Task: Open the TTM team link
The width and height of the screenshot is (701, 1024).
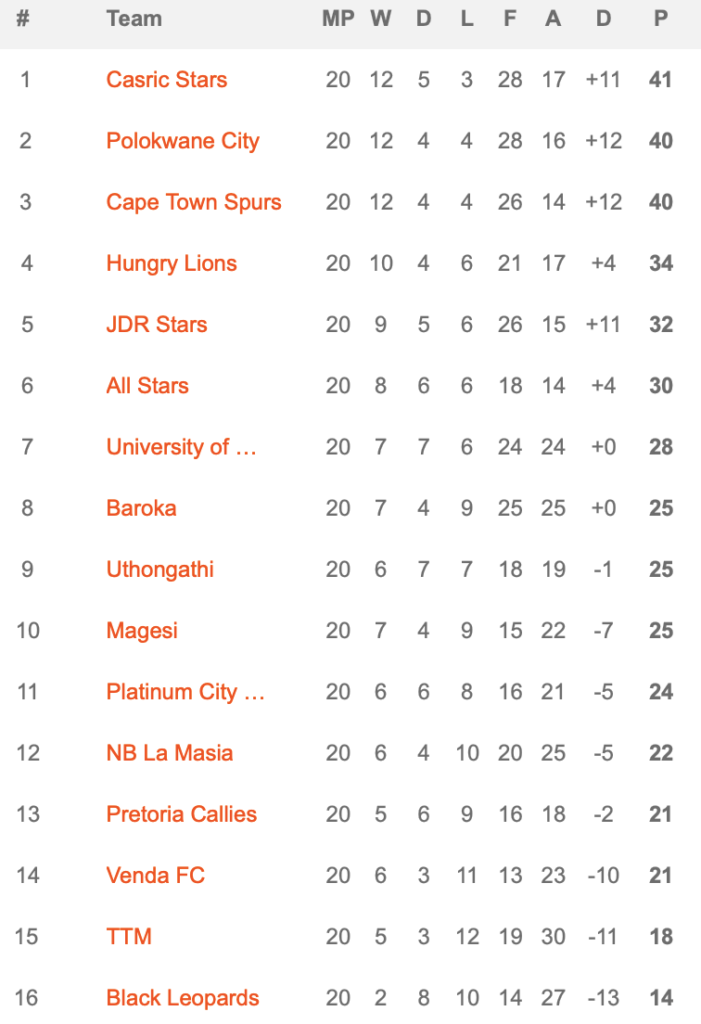Action: click(x=129, y=937)
